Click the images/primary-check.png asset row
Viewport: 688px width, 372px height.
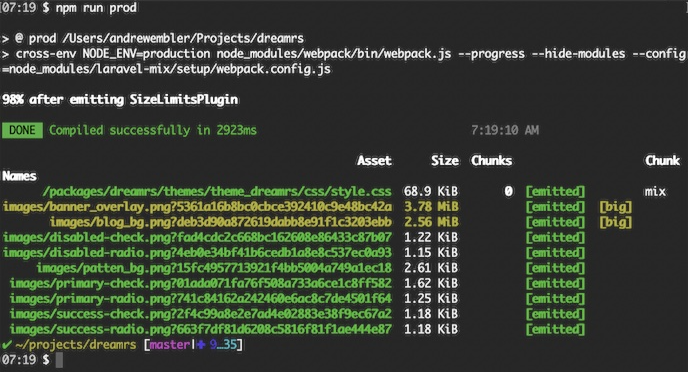(201, 283)
